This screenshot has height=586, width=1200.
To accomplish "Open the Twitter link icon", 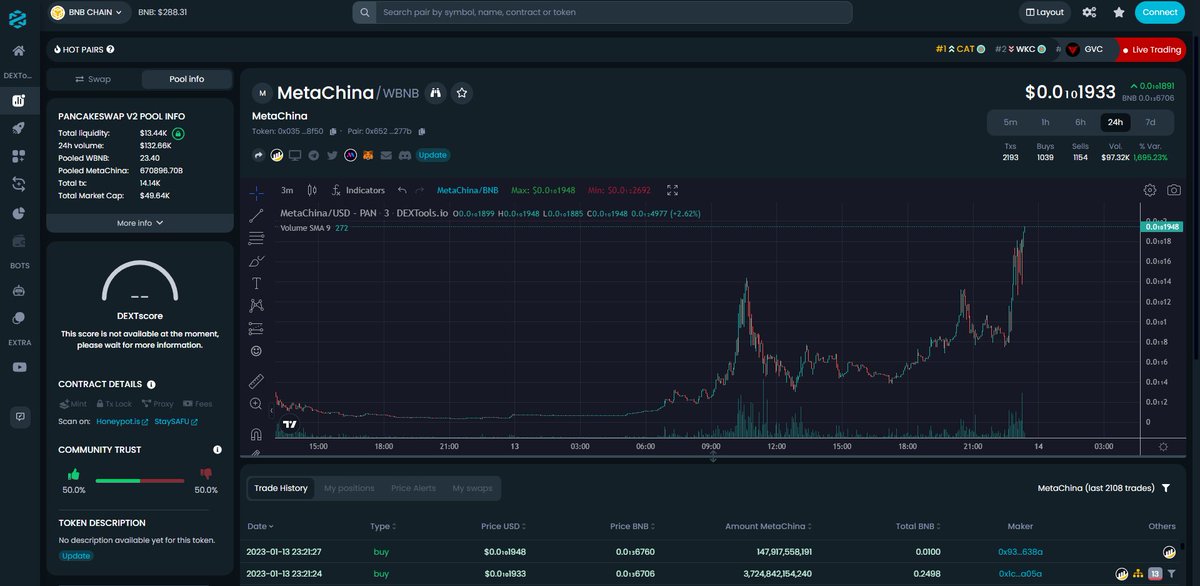I will click(x=332, y=155).
